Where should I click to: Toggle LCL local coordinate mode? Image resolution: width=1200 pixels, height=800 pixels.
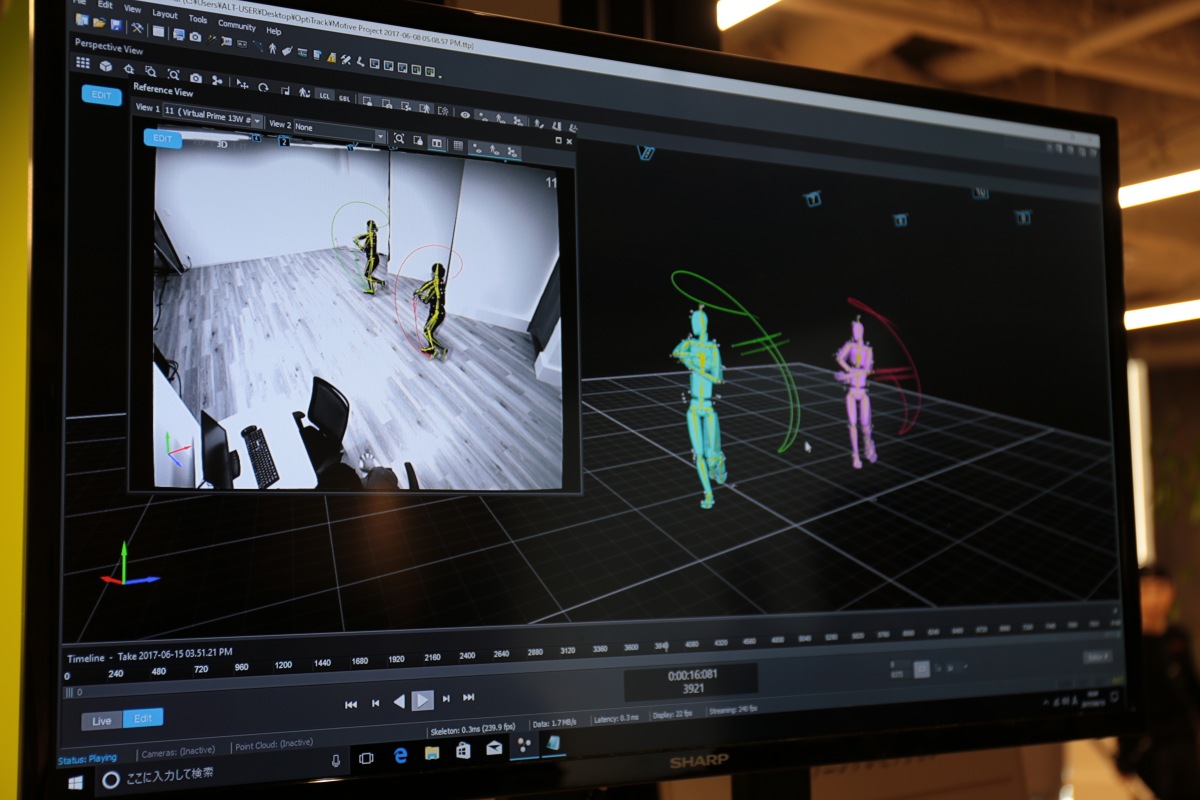(x=324, y=95)
